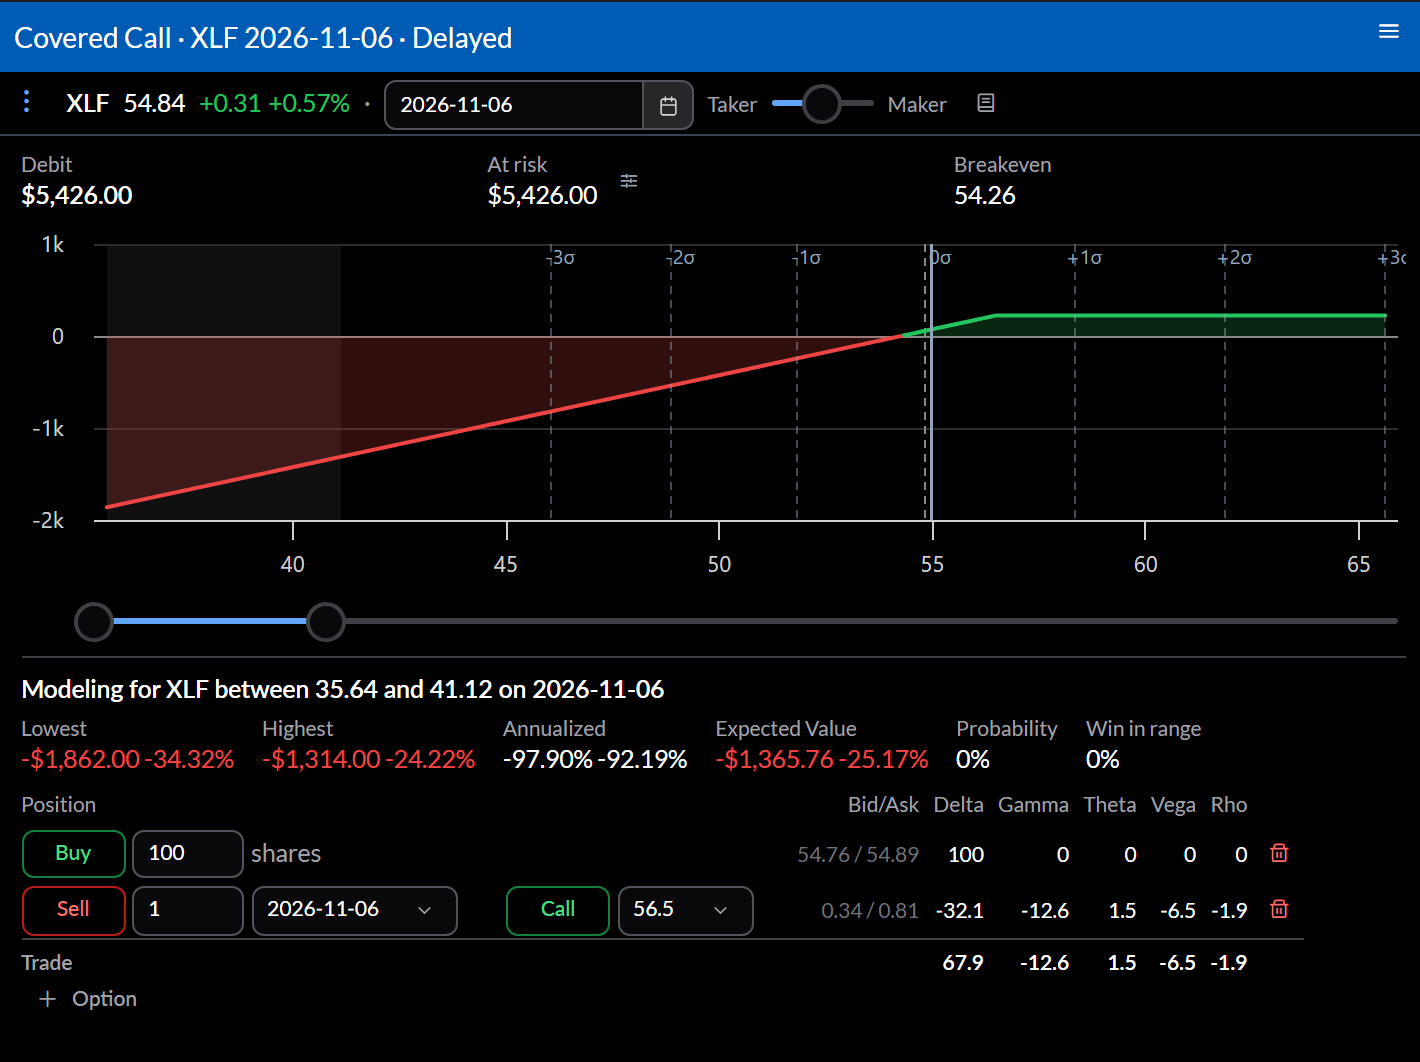1420x1062 pixels.
Task: Click the XLF price 54.84
Action: pyautogui.click(x=155, y=104)
